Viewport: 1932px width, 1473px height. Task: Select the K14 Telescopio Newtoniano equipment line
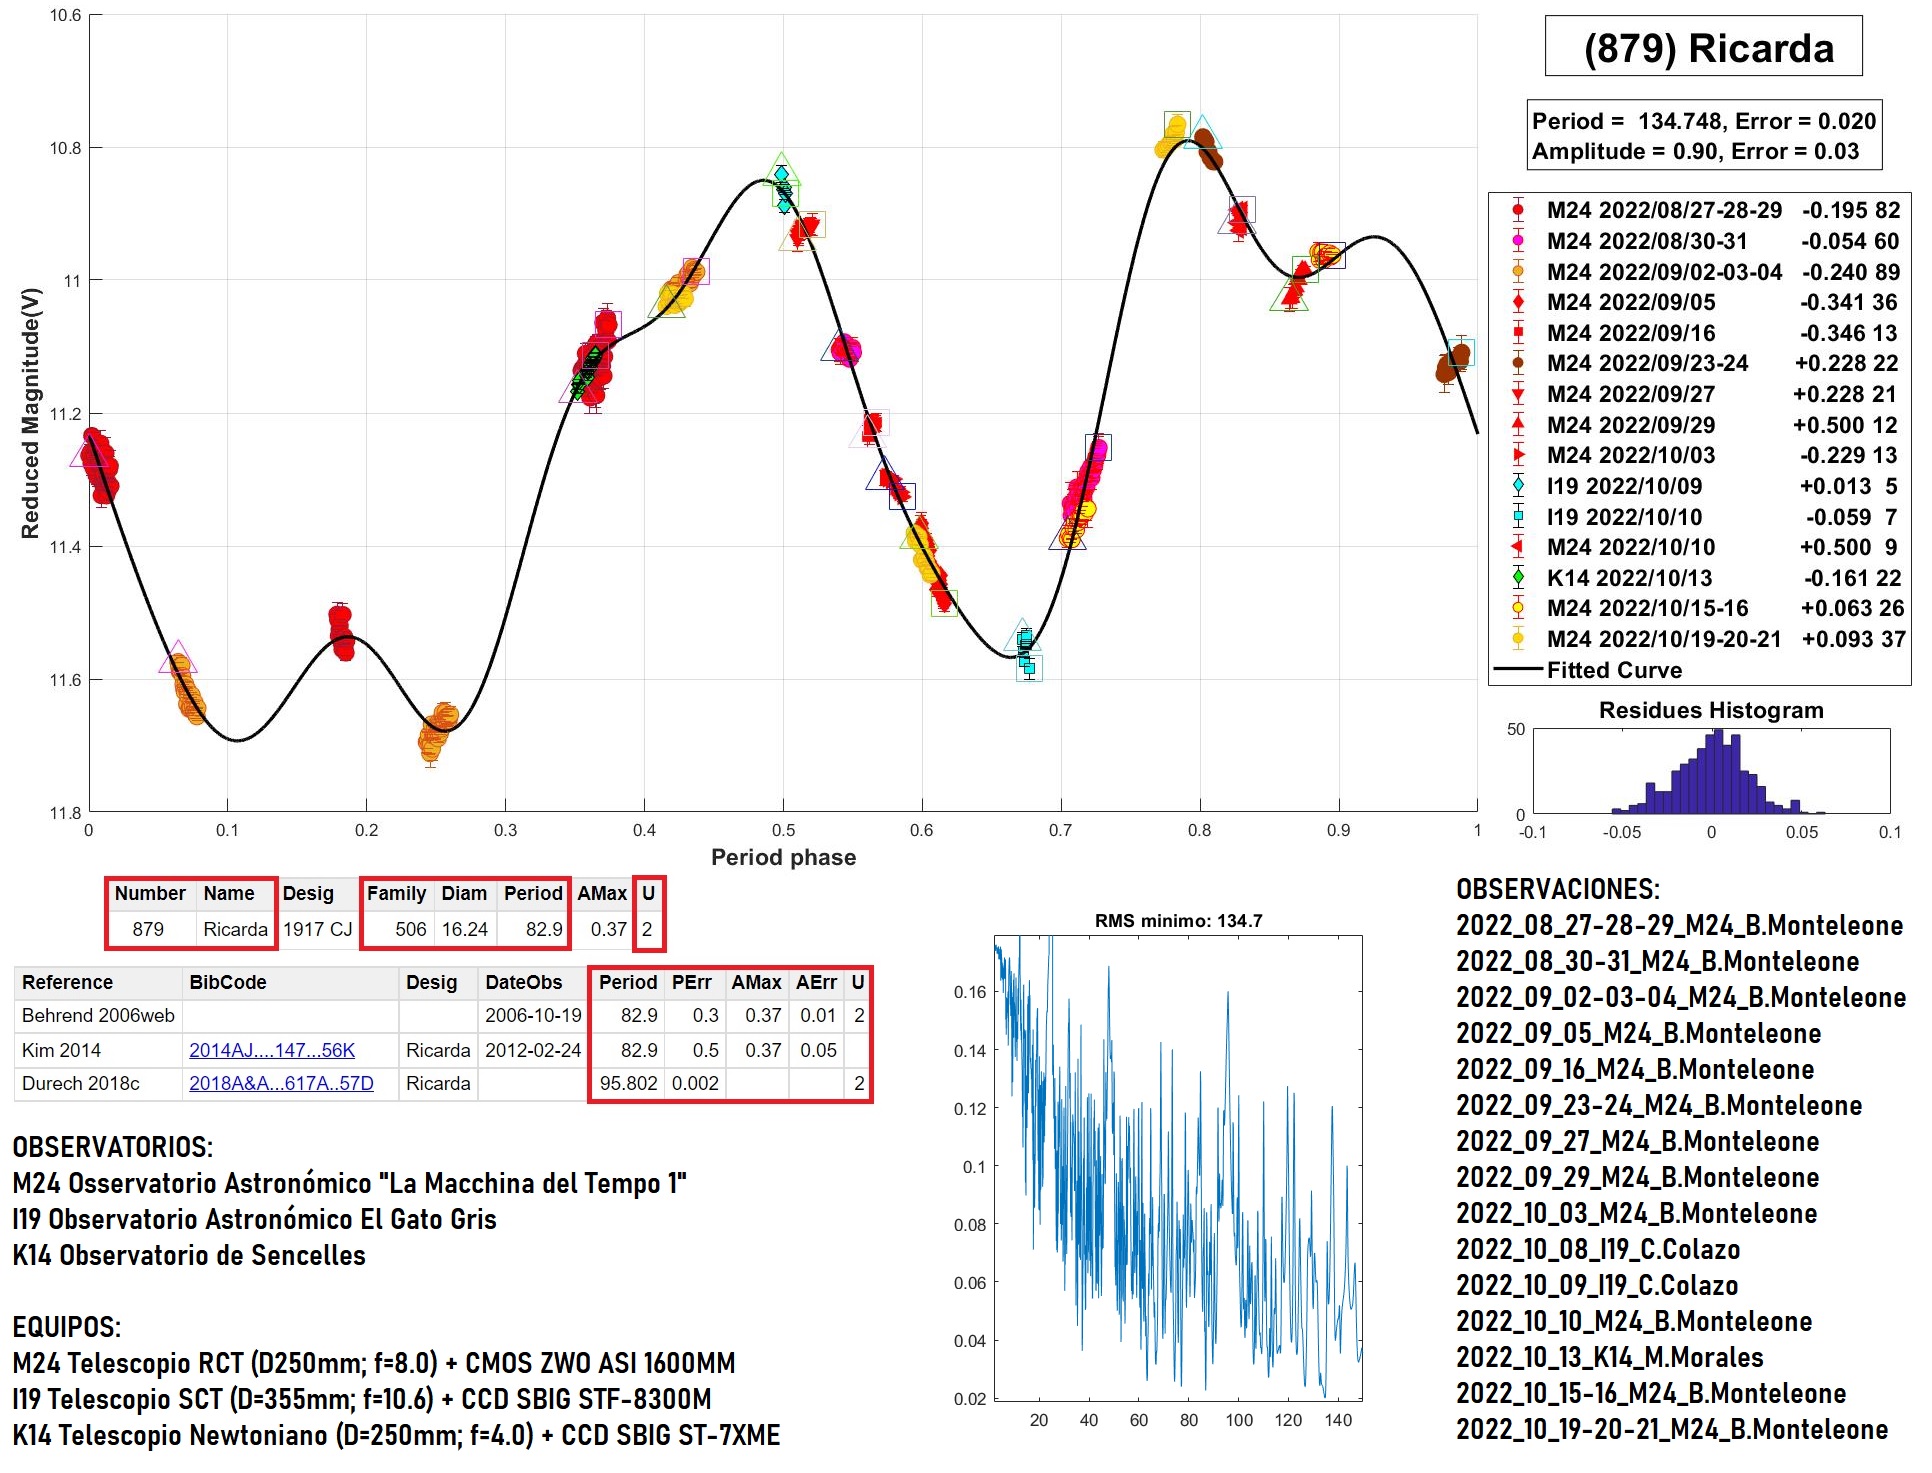coord(396,1435)
